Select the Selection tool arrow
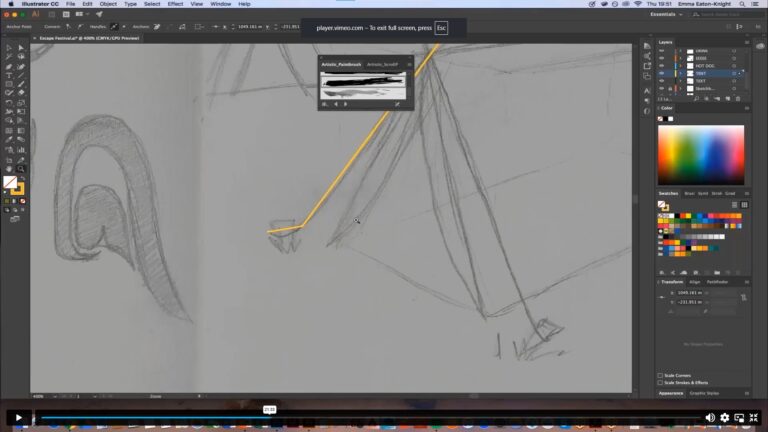Screen dimensions: 768x432 point(9,48)
